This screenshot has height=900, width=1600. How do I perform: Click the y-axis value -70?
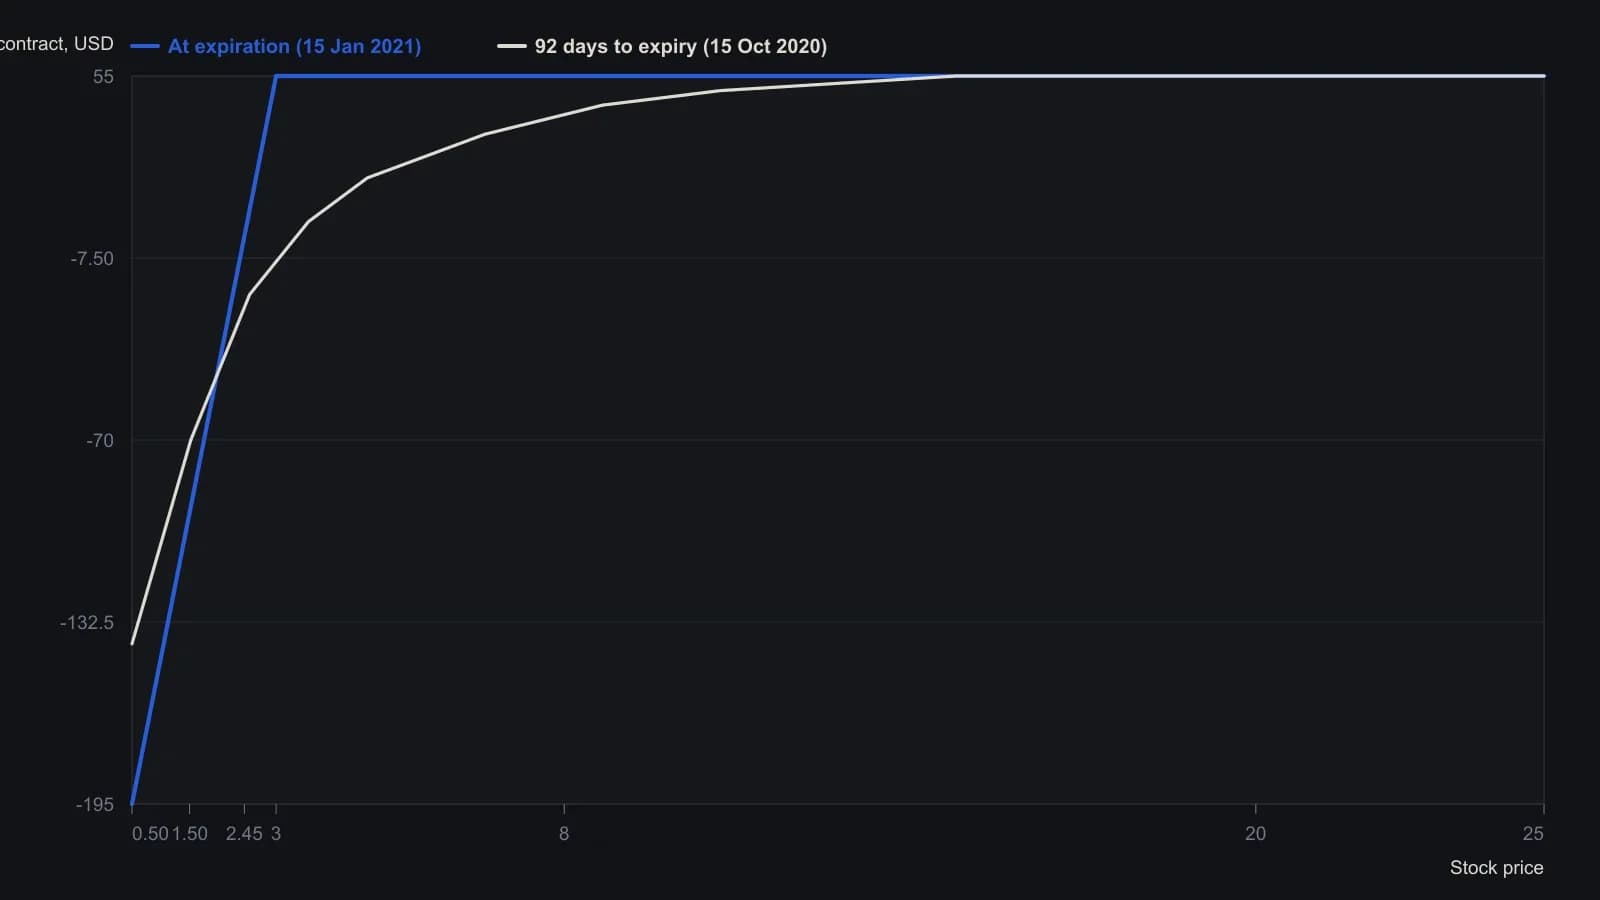(100, 441)
